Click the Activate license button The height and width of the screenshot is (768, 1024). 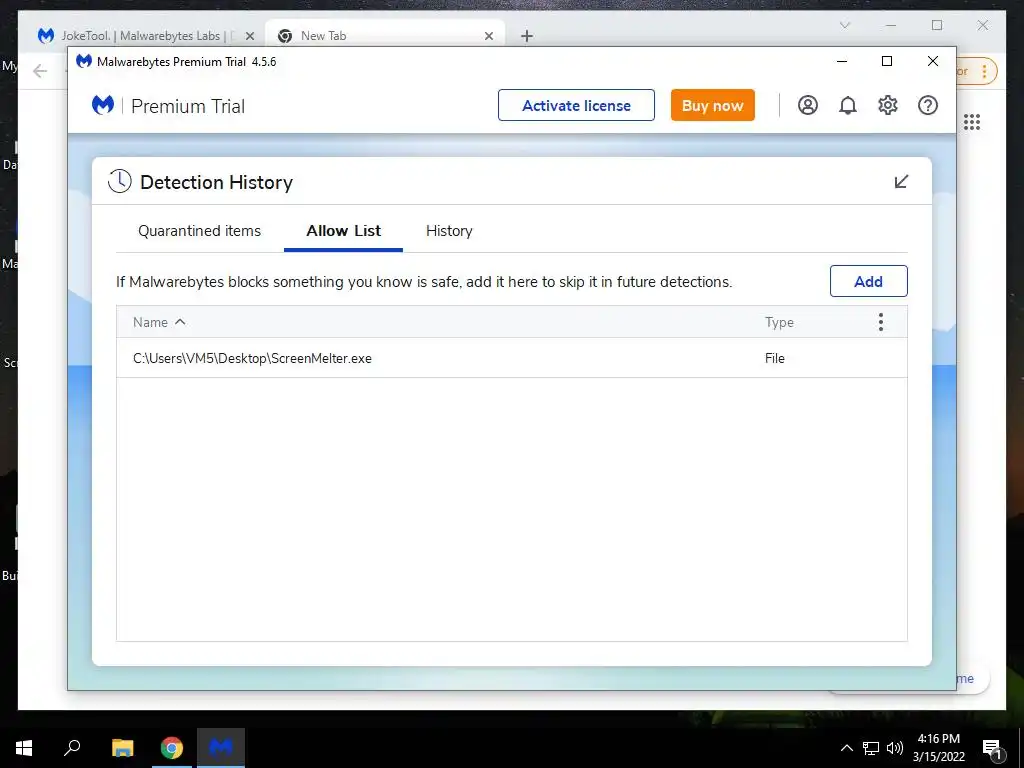(576, 105)
